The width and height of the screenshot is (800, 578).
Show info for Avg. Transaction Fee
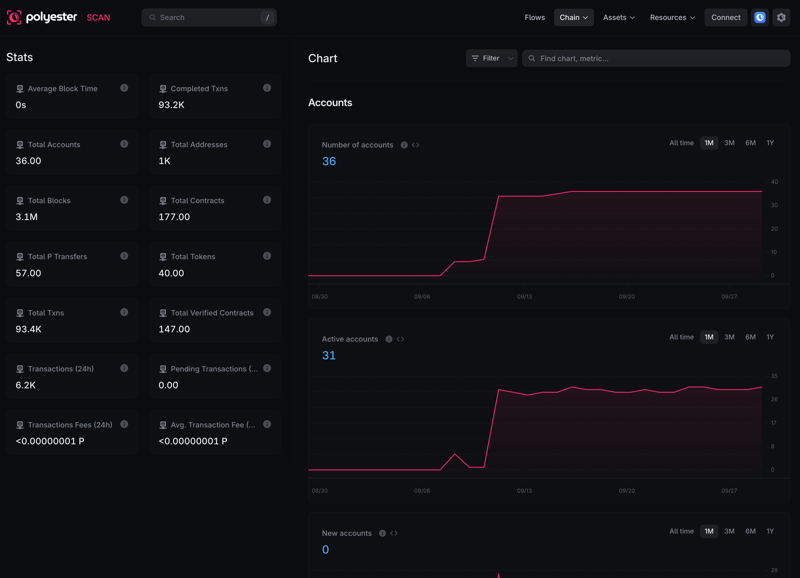tap(267, 424)
